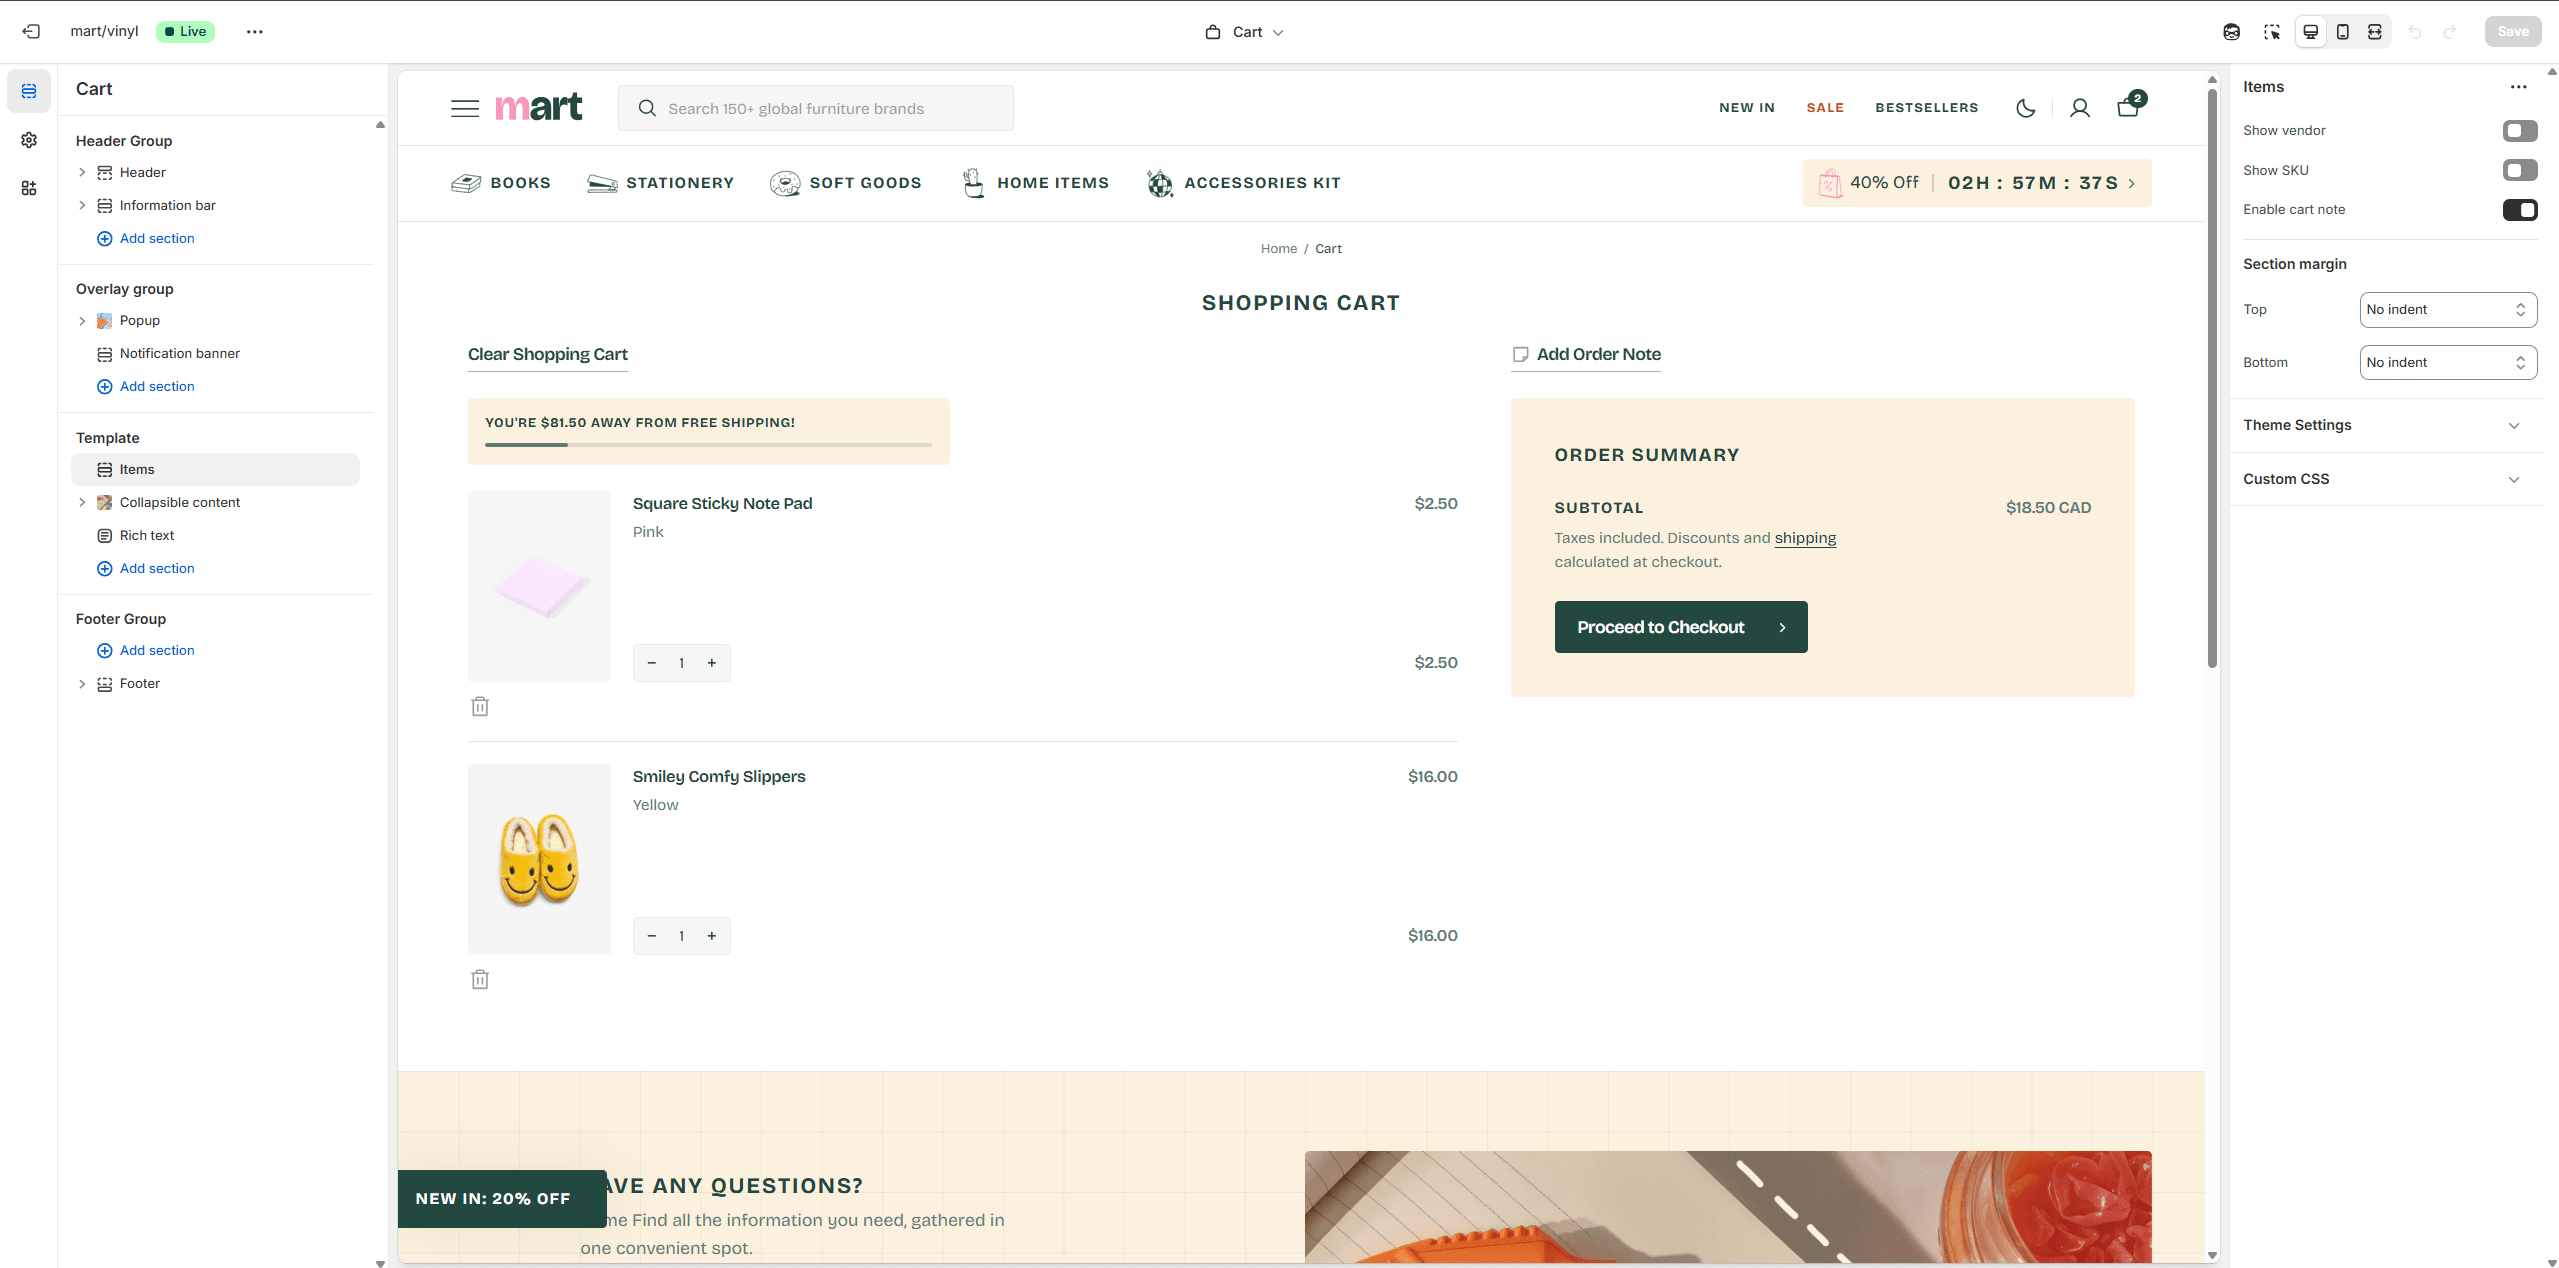
Task: Click the exit editor icon
Action: tap(31, 32)
